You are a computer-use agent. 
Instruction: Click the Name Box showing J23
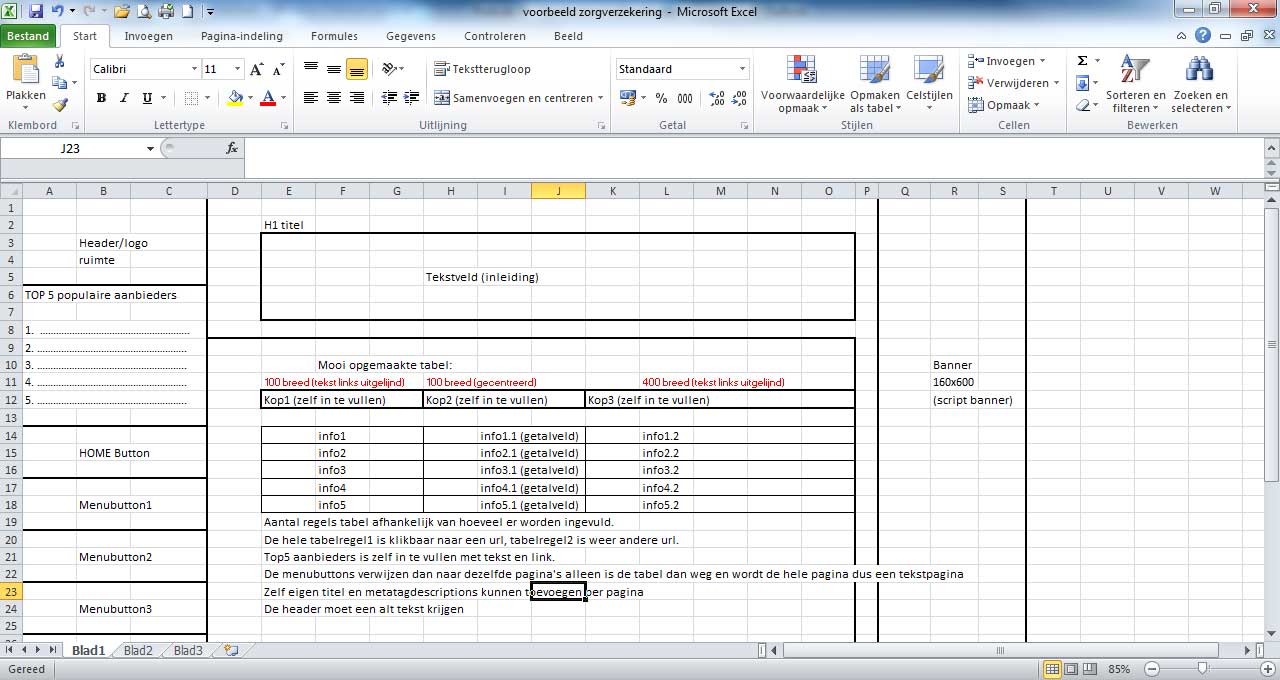coord(71,148)
